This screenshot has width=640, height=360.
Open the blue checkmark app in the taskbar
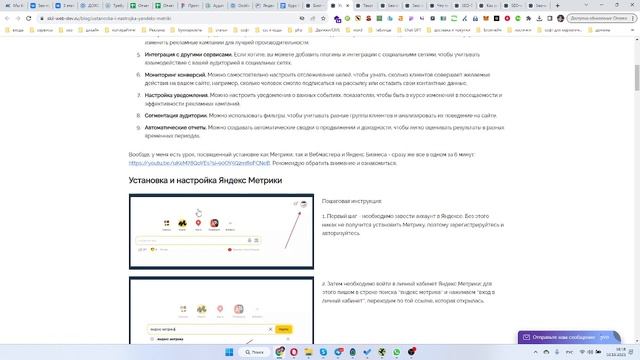coord(367,352)
